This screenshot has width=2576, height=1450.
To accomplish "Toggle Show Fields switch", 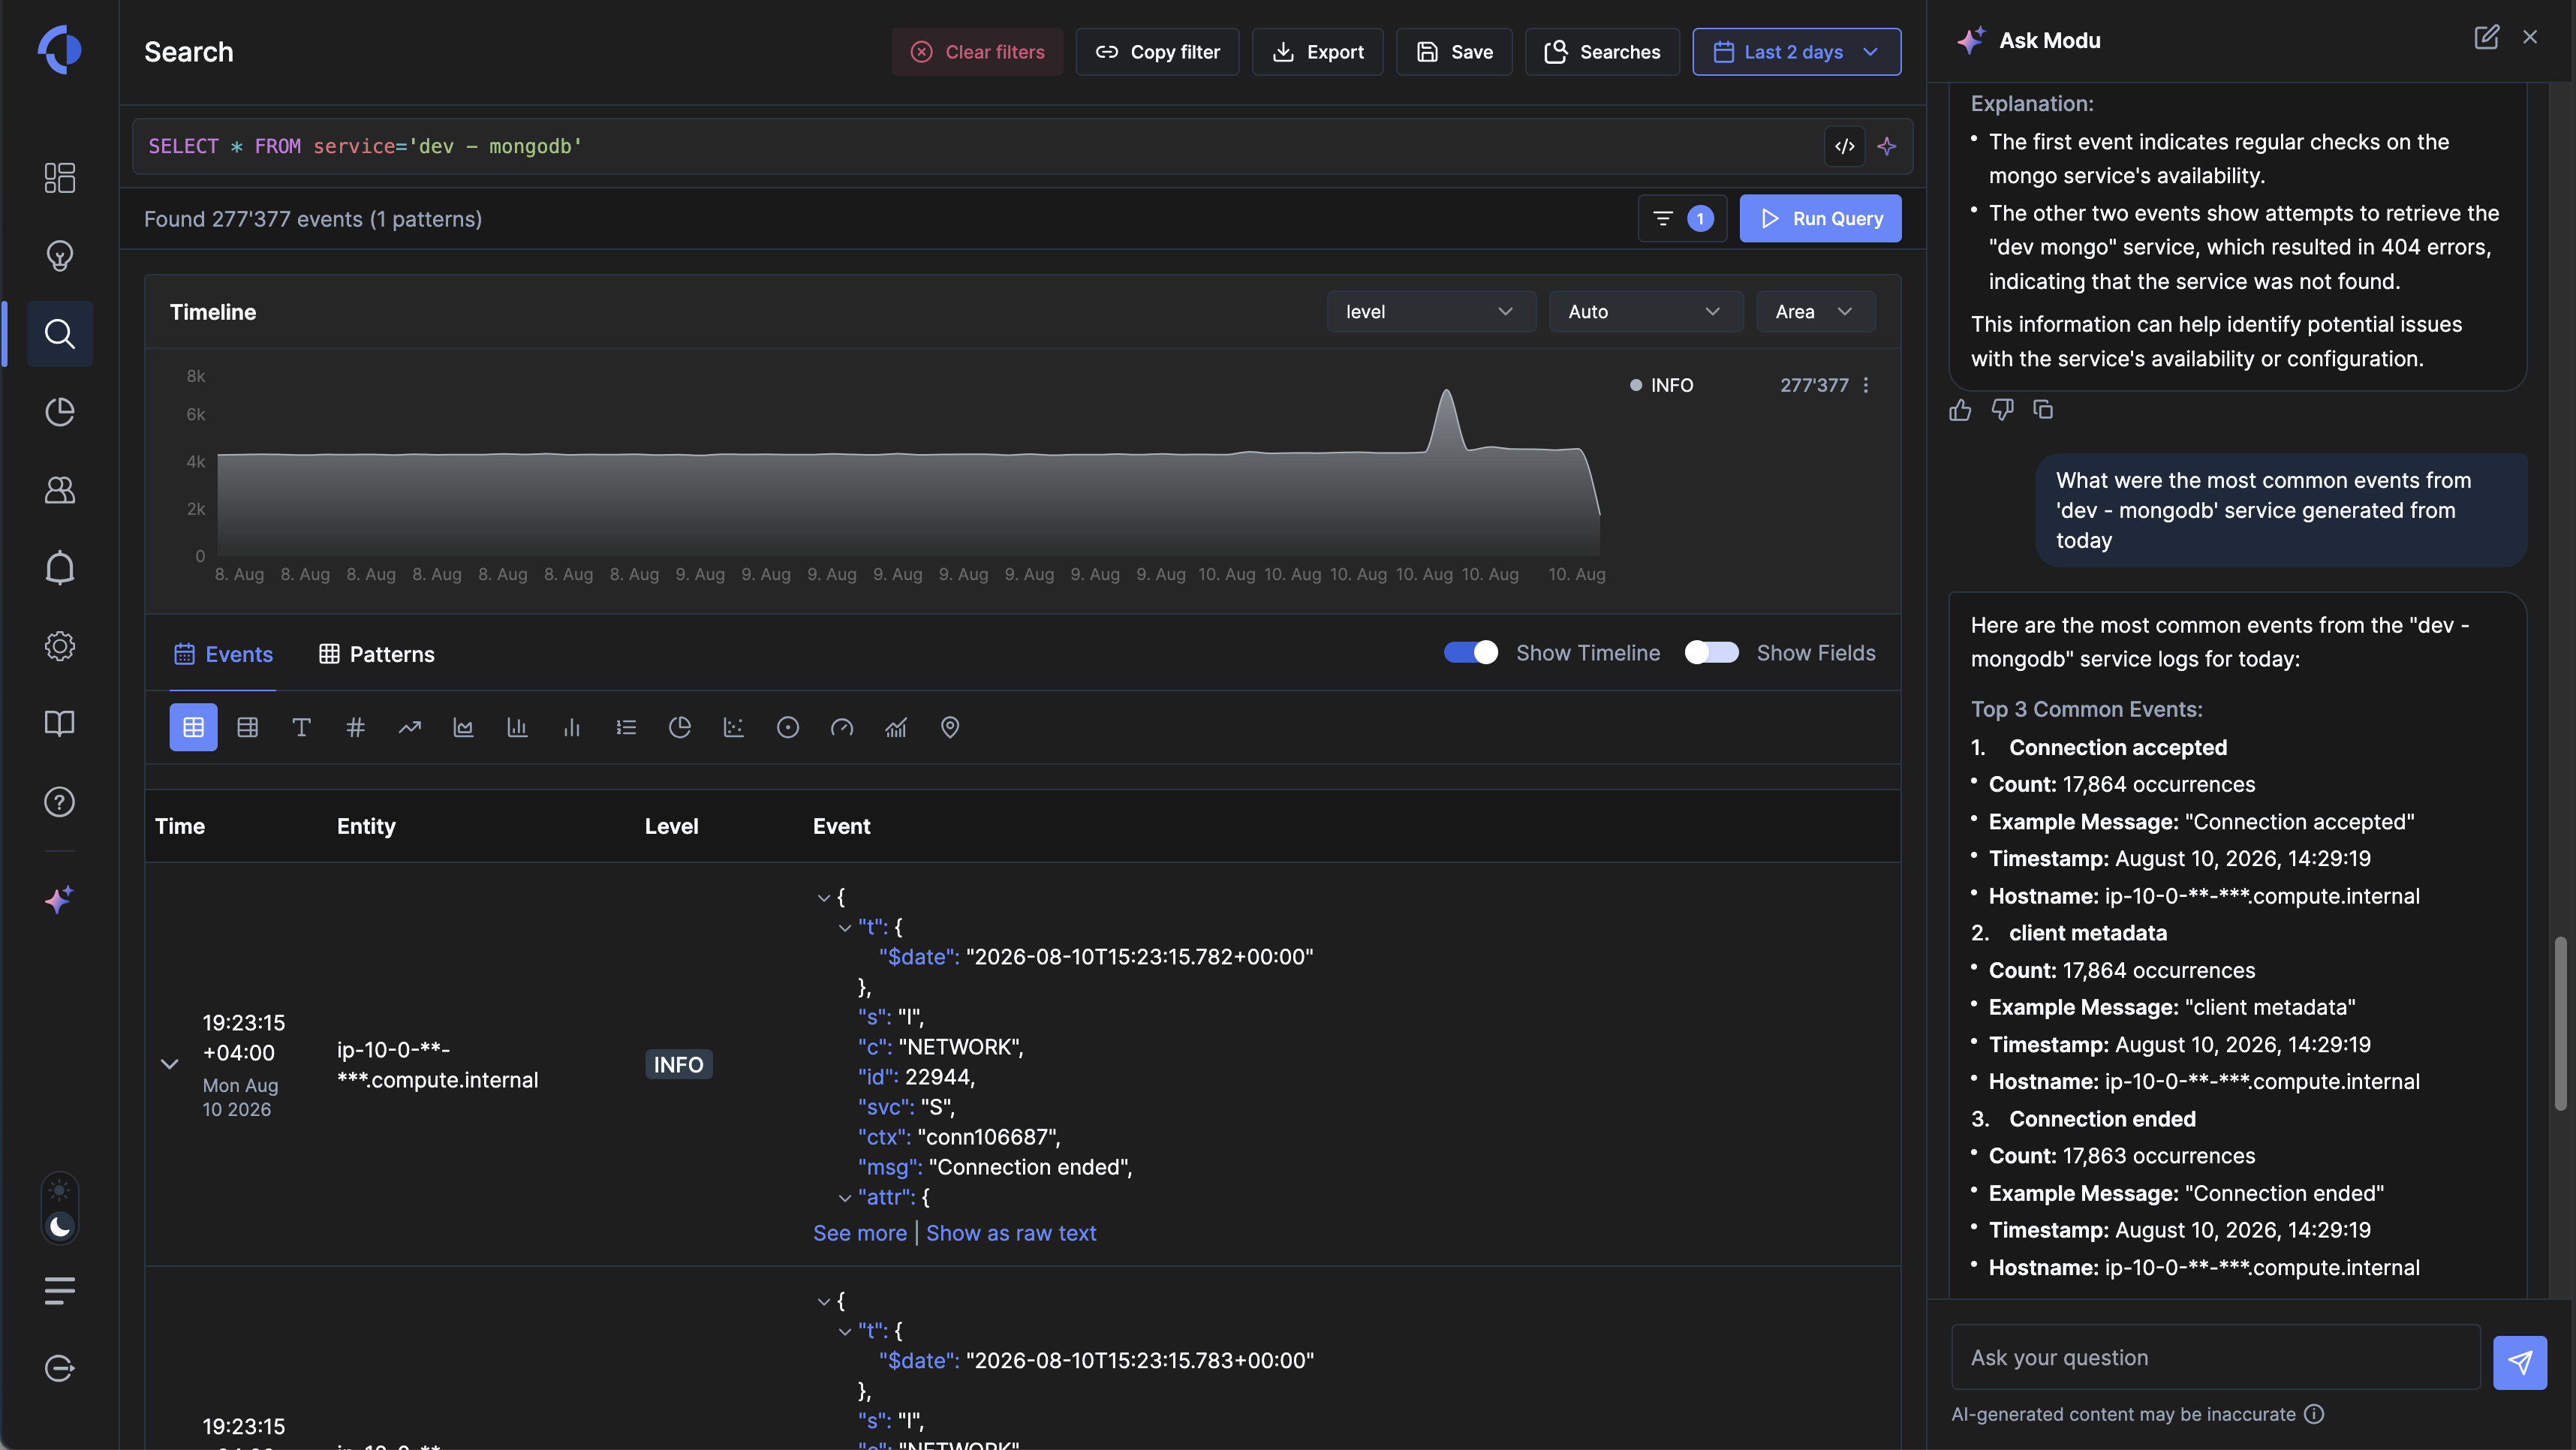I will click(1712, 653).
